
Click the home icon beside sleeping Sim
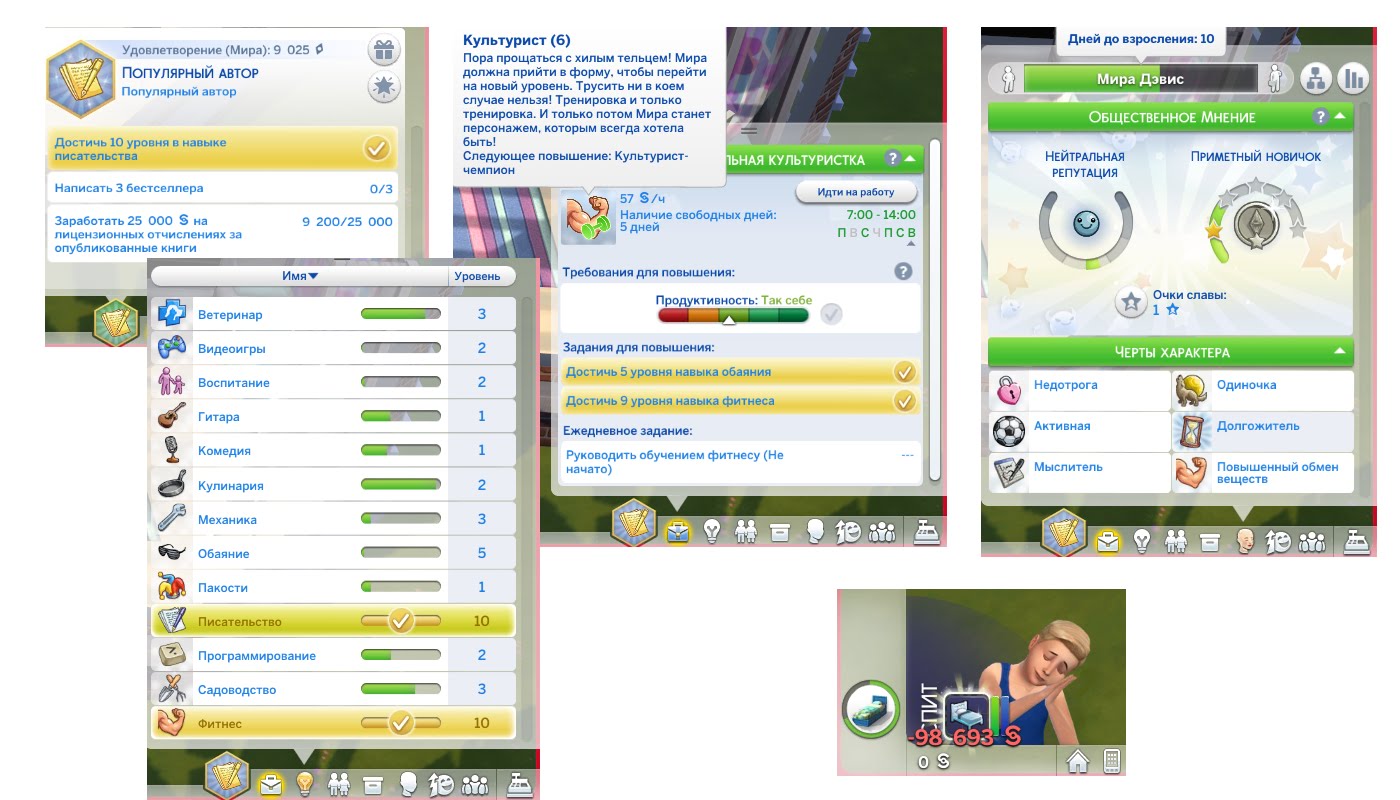1078,761
